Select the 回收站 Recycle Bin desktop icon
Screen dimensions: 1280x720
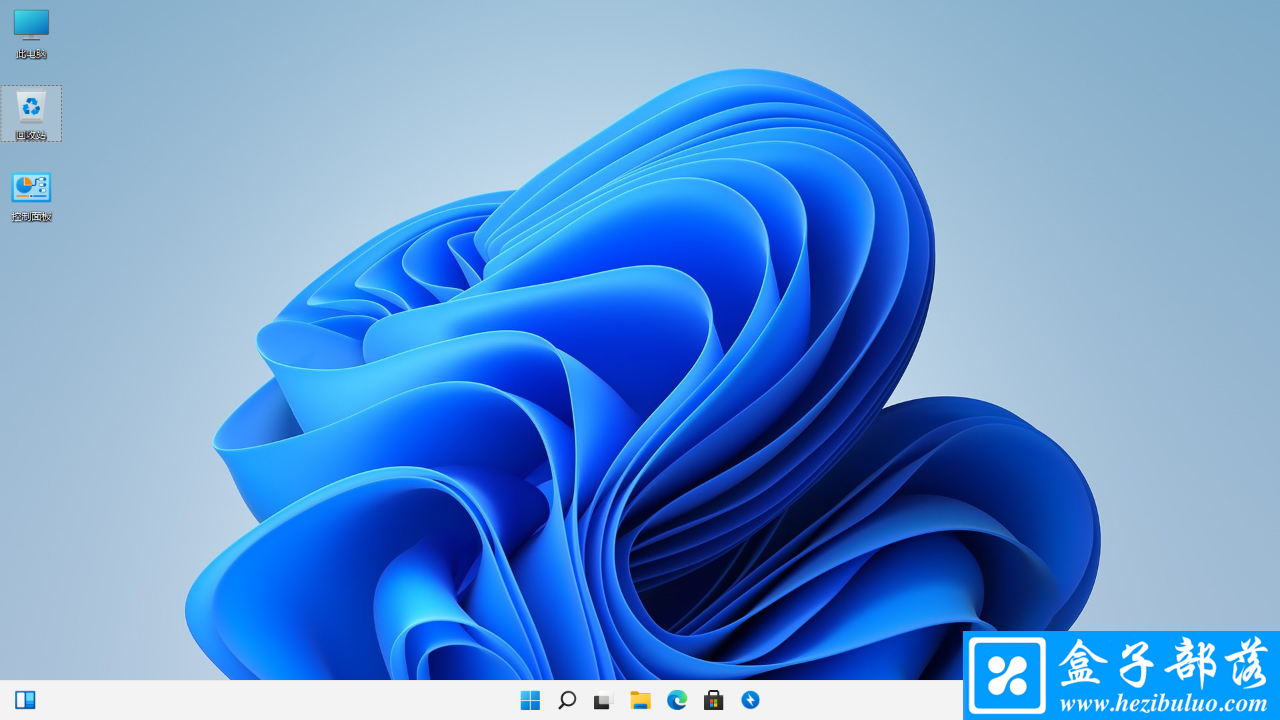point(31,113)
